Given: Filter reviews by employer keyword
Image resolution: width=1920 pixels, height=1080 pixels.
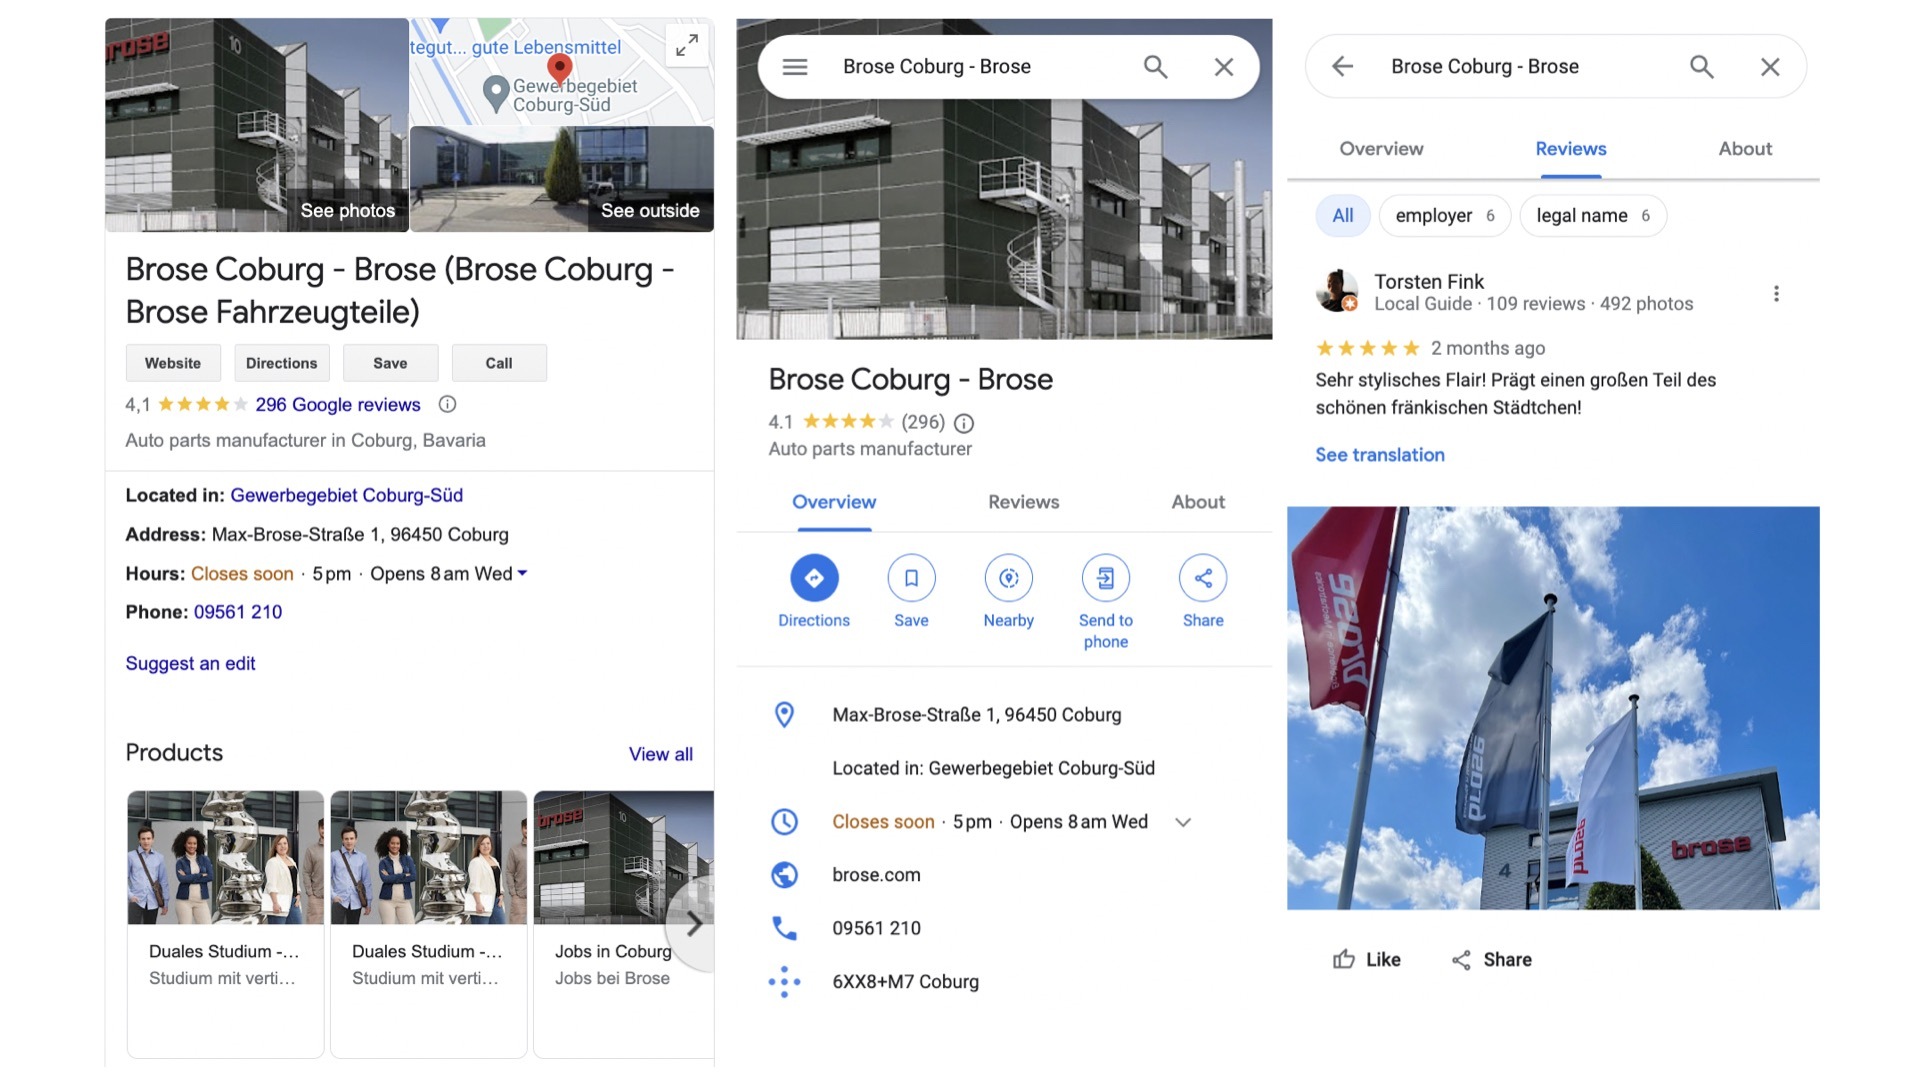Looking at the screenshot, I should [x=1444, y=215].
